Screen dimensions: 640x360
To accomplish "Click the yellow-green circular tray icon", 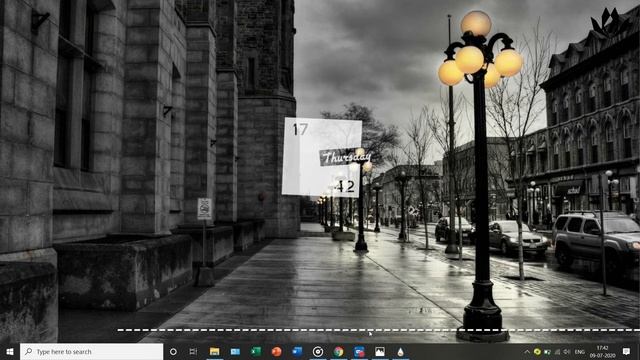I will point(537,351).
